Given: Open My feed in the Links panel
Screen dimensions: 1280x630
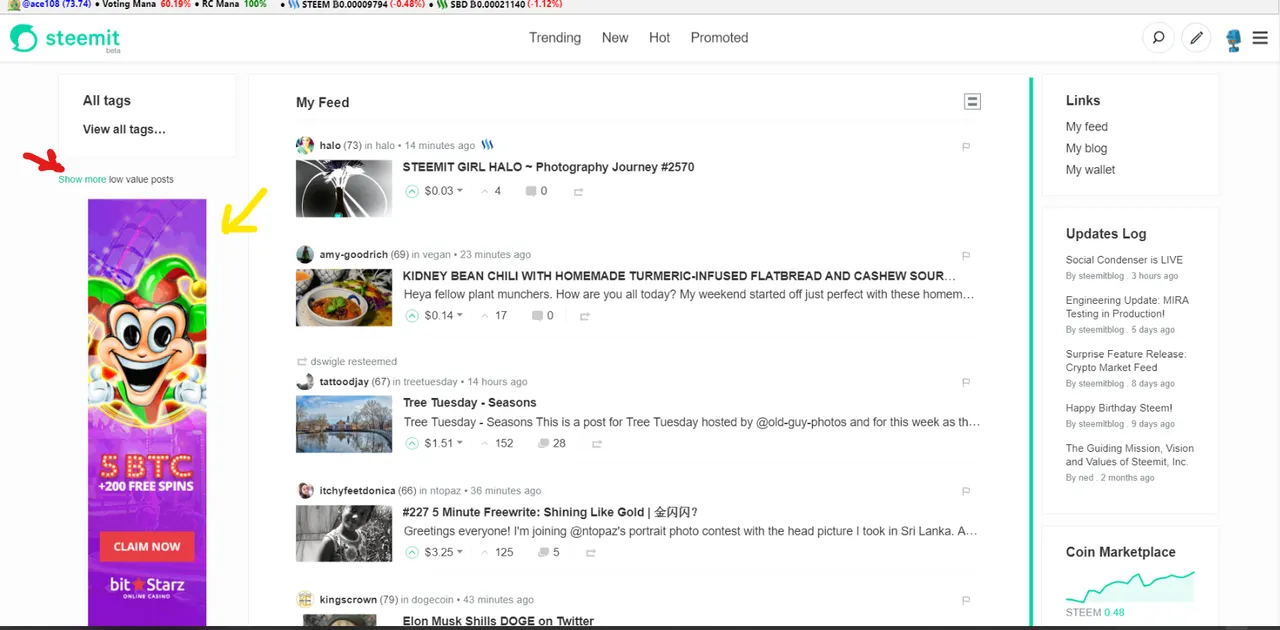Looking at the screenshot, I should click(x=1087, y=127).
